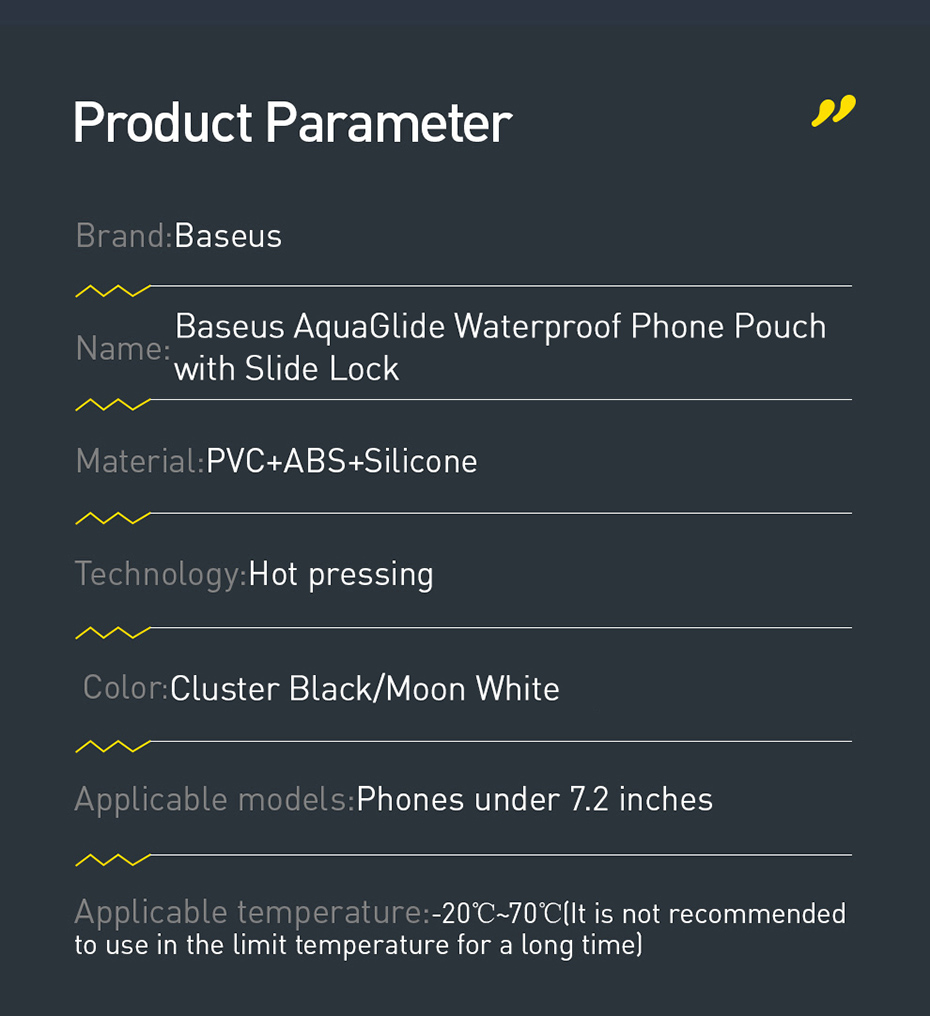The image size is (930, 1016).
Task: Select the "Brand:" label
Action: (x=124, y=236)
